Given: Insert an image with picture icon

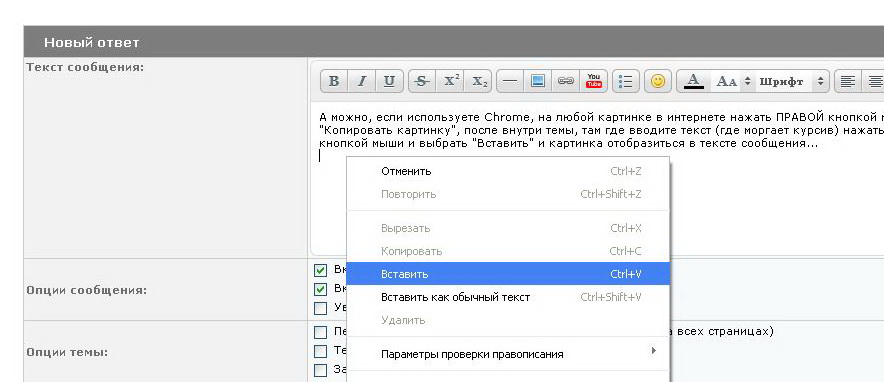Looking at the screenshot, I should (x=538, y=81).
